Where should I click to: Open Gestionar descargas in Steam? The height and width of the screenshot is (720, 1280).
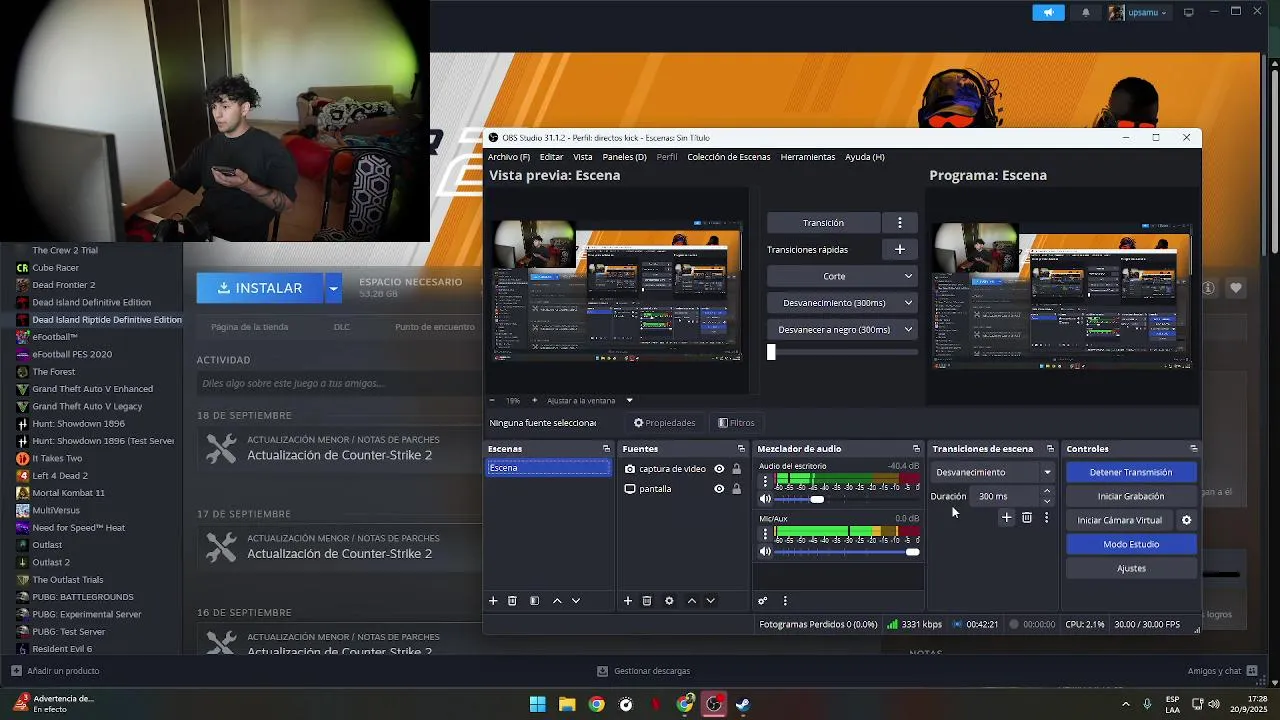point(643,671)
